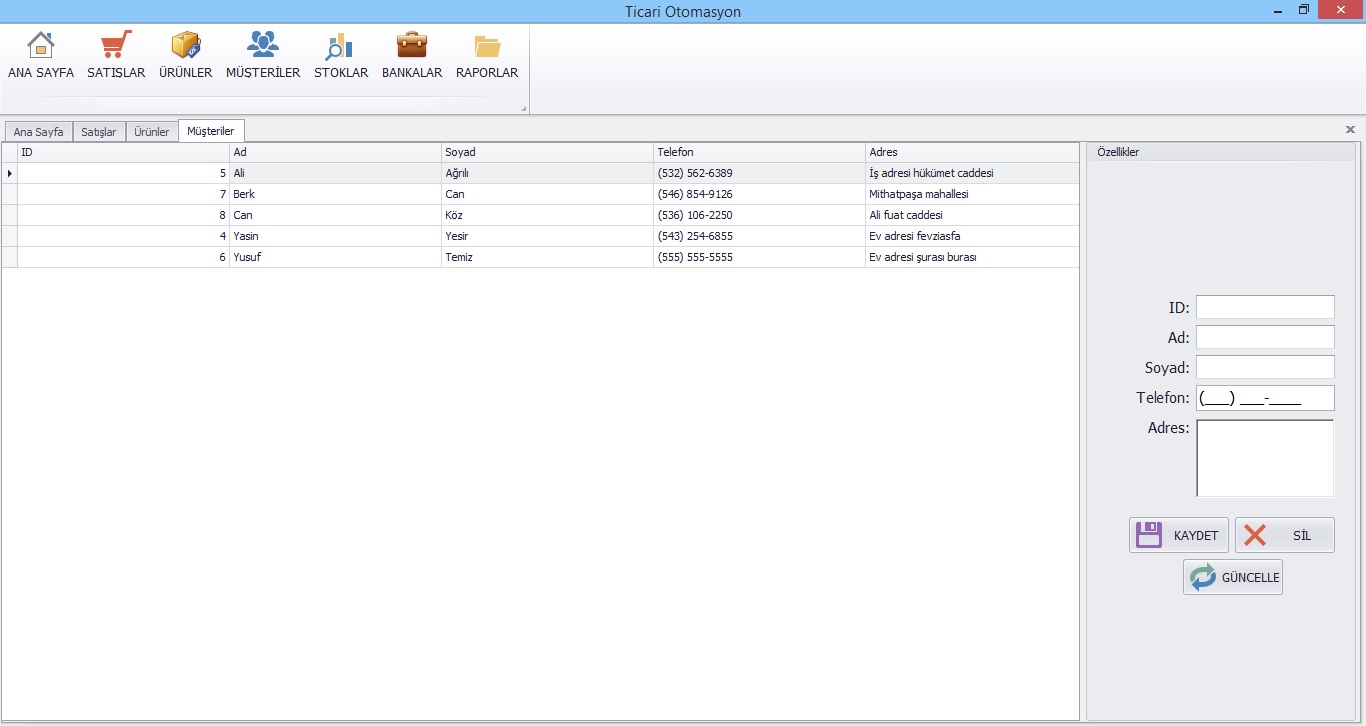1366x726 pixels.
Task: Focus the Soyad input field
Action: (1265, 367)
